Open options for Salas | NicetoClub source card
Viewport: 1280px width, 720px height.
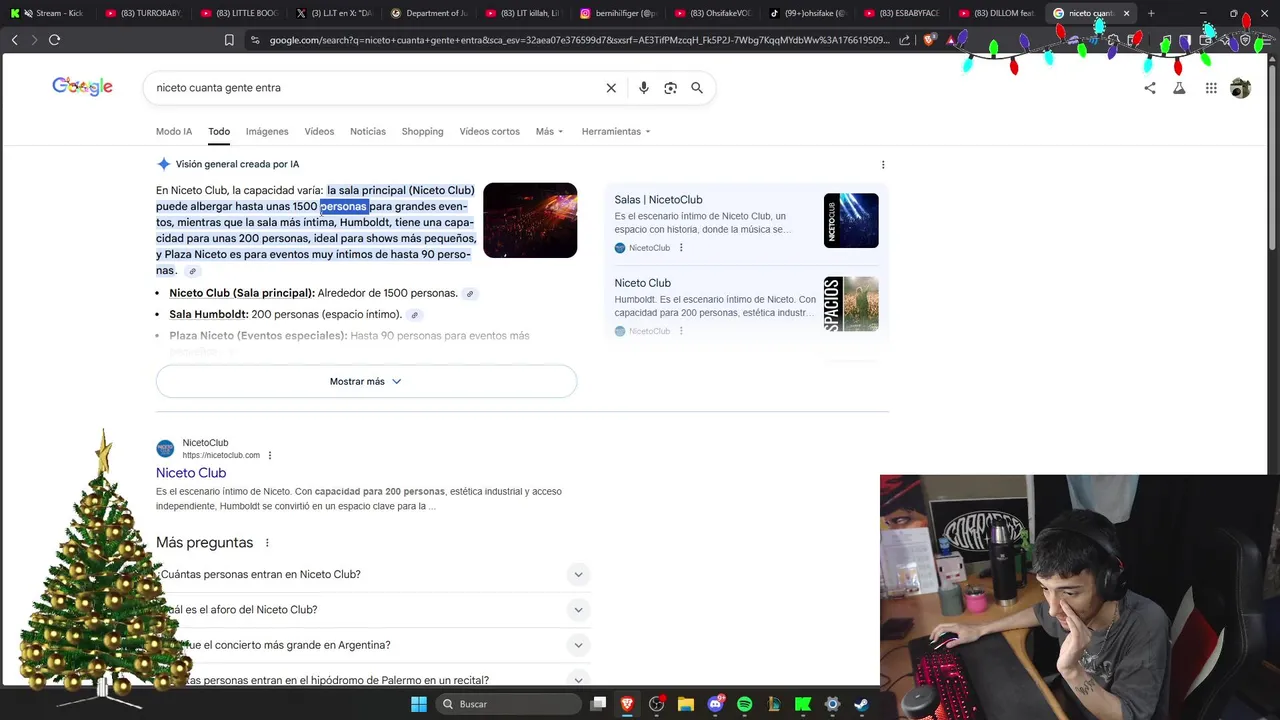[x=681, y=248]
